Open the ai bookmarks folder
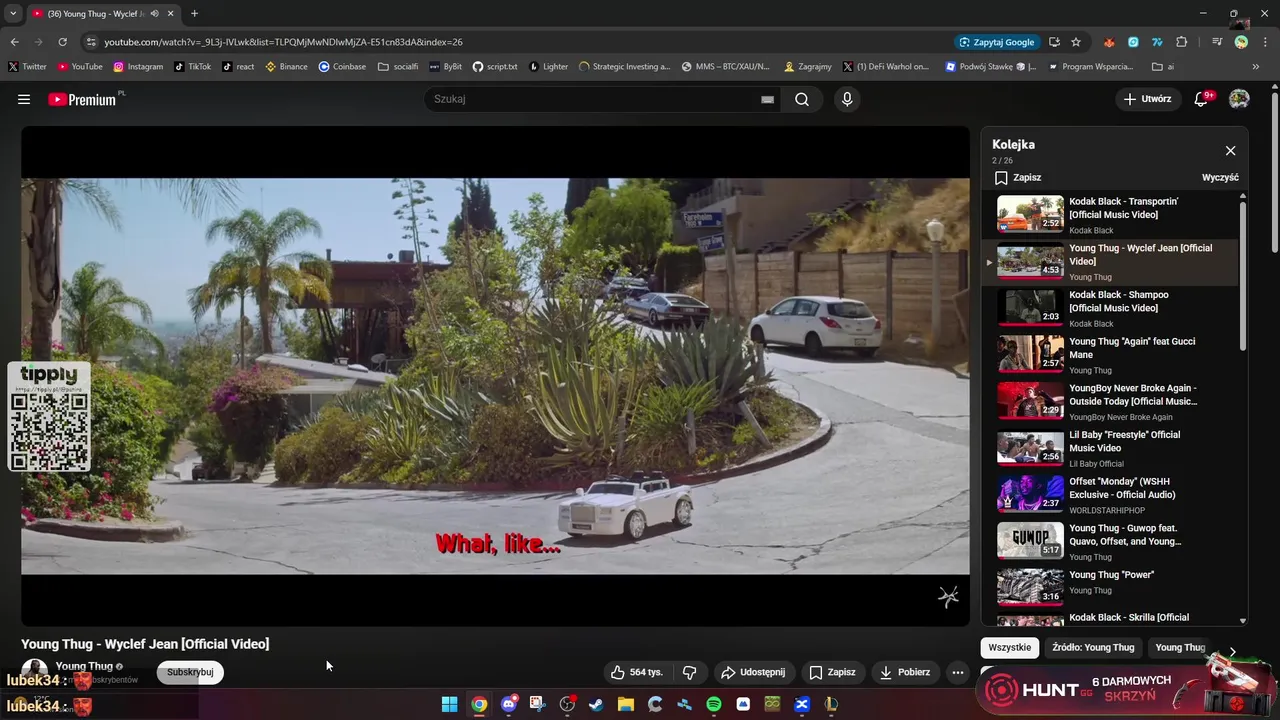1280x720 pixels. (1163, 67)
